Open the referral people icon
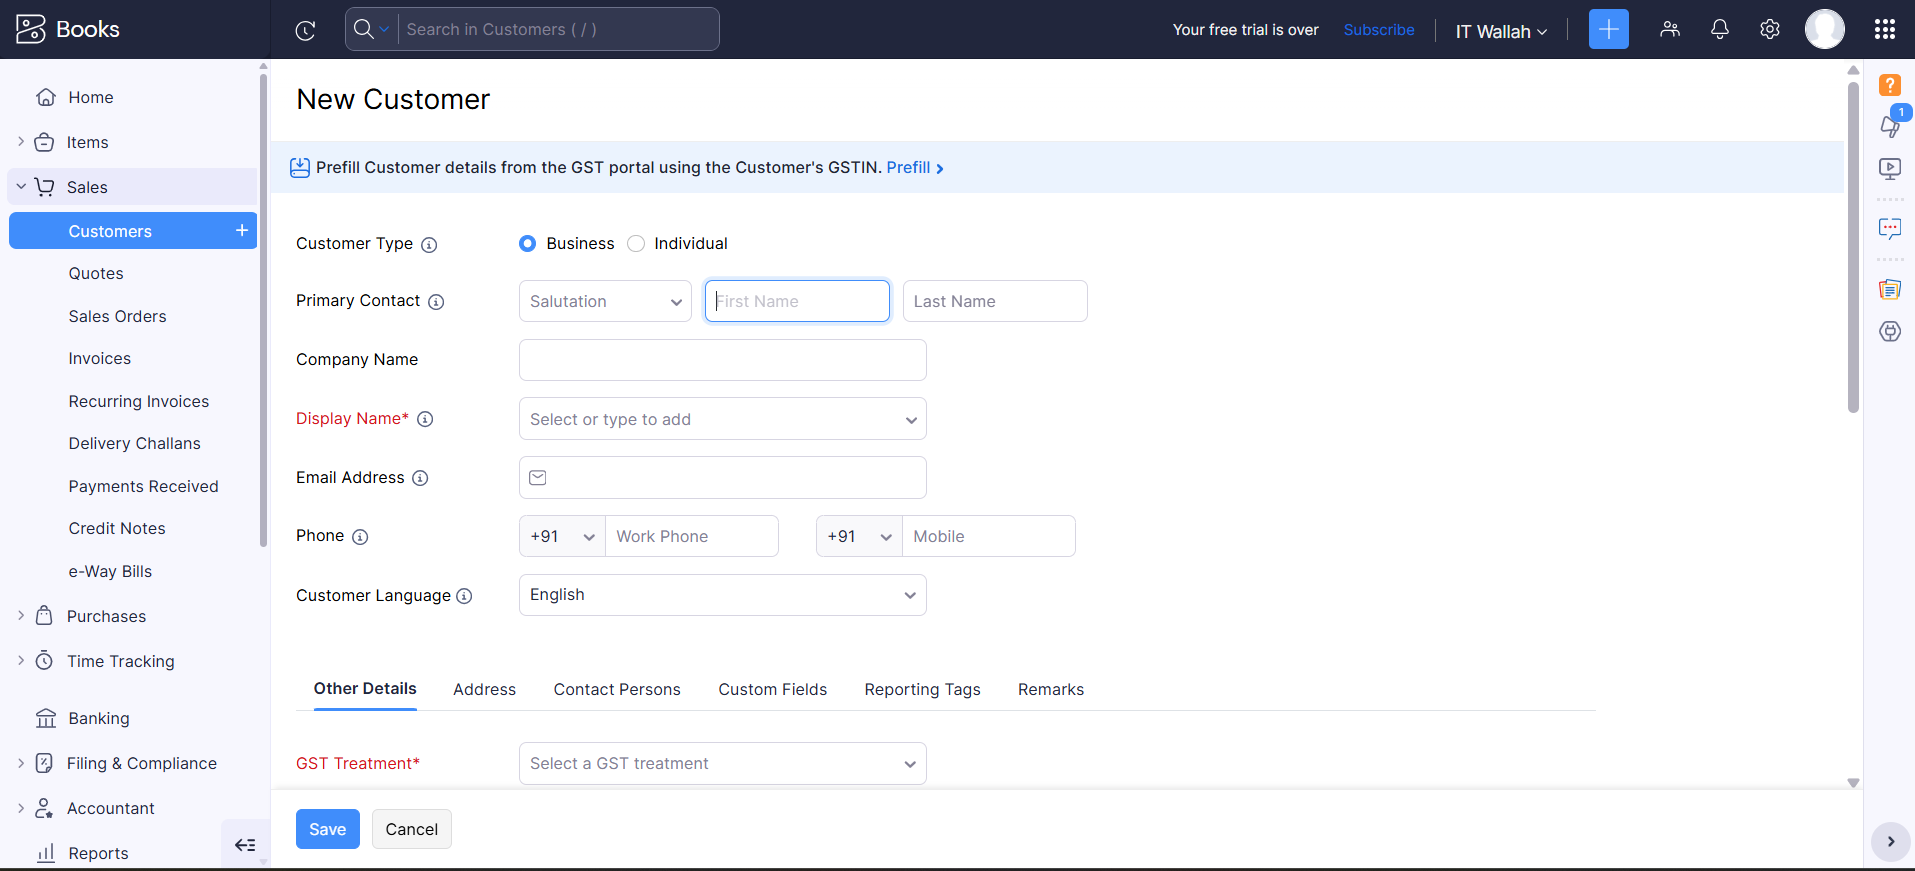Image resolution: width=1915 pixels, height=871 pixels. click(x=1670, y=29)
